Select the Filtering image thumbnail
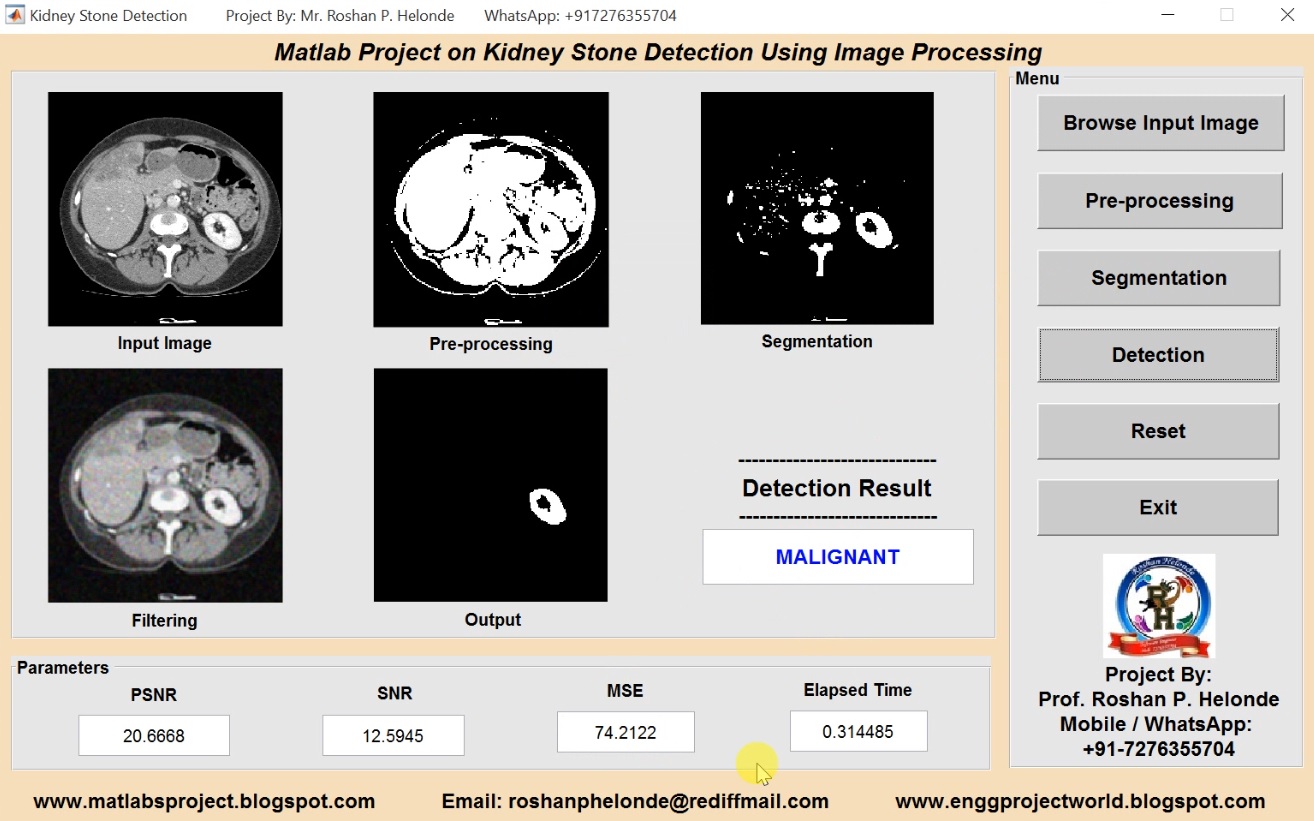This screenshot has height=821, width=1314. click(165, 485)
